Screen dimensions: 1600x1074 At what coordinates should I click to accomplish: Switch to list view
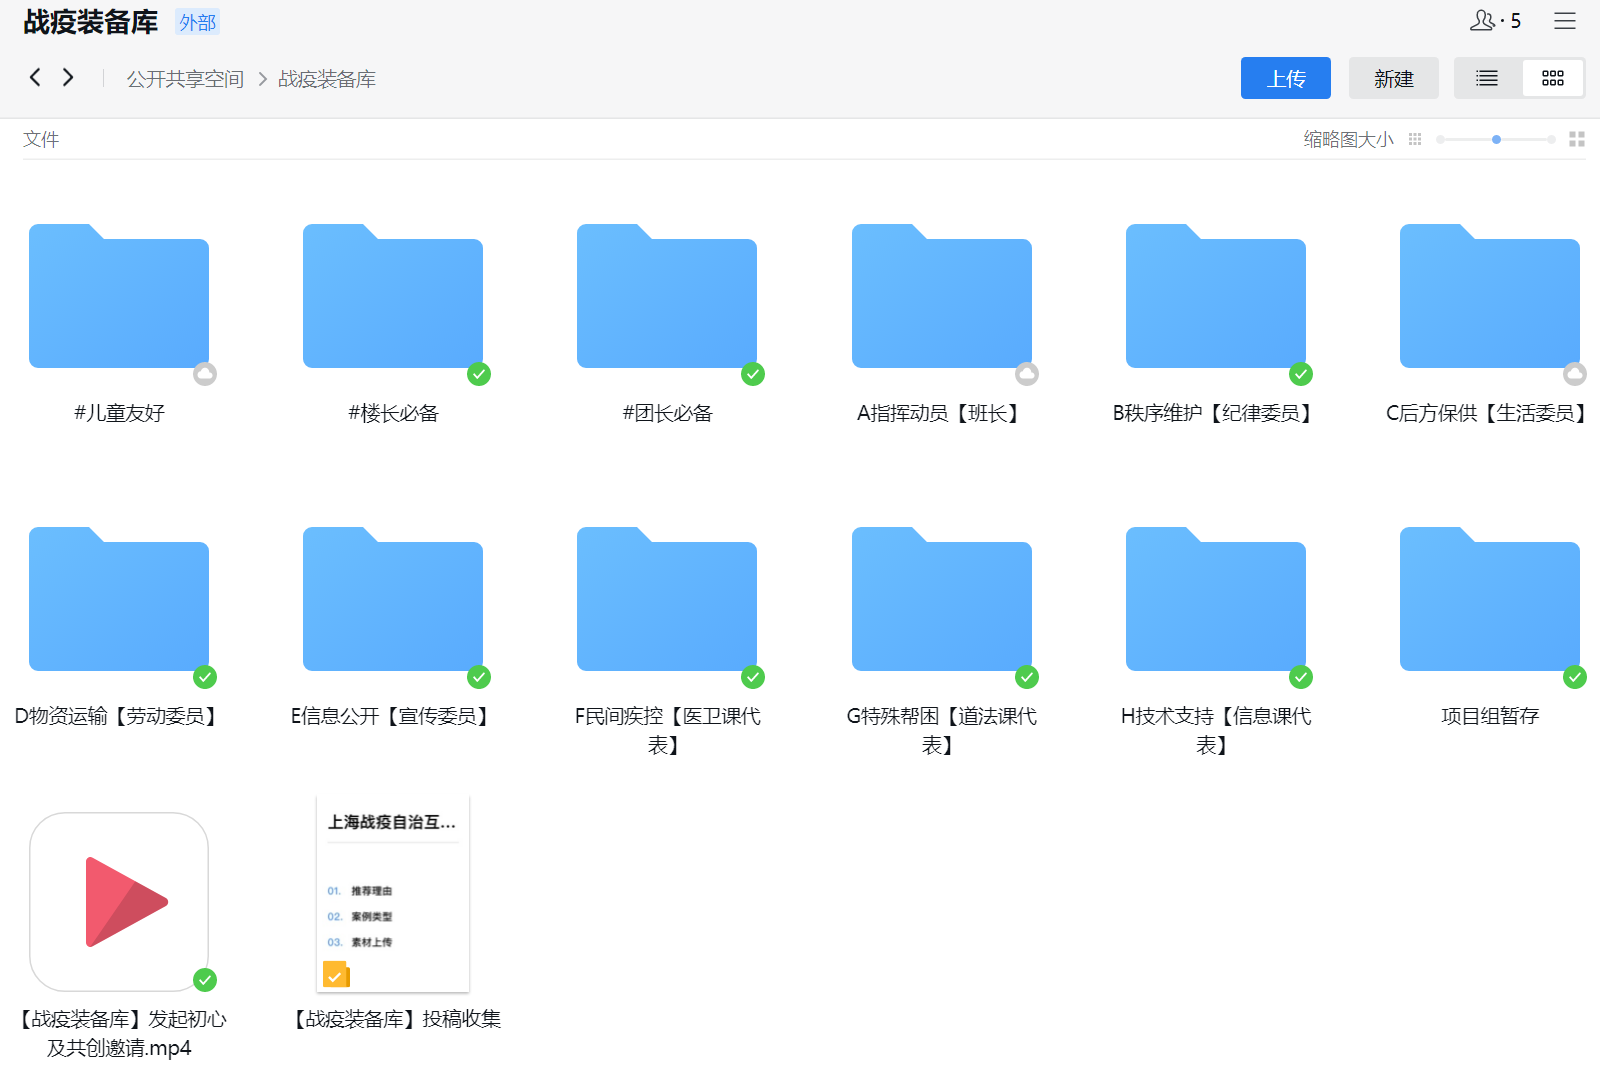click(1487, 78)
